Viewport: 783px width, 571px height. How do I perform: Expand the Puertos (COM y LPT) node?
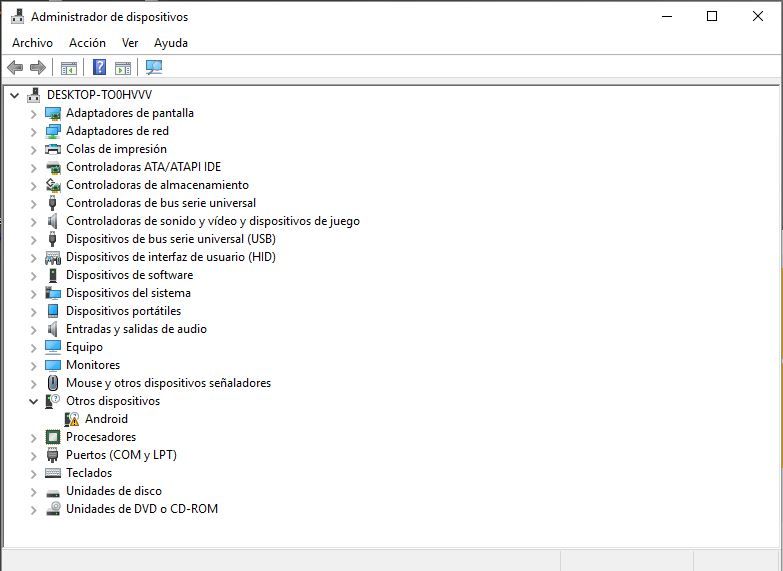coord(33,455)
